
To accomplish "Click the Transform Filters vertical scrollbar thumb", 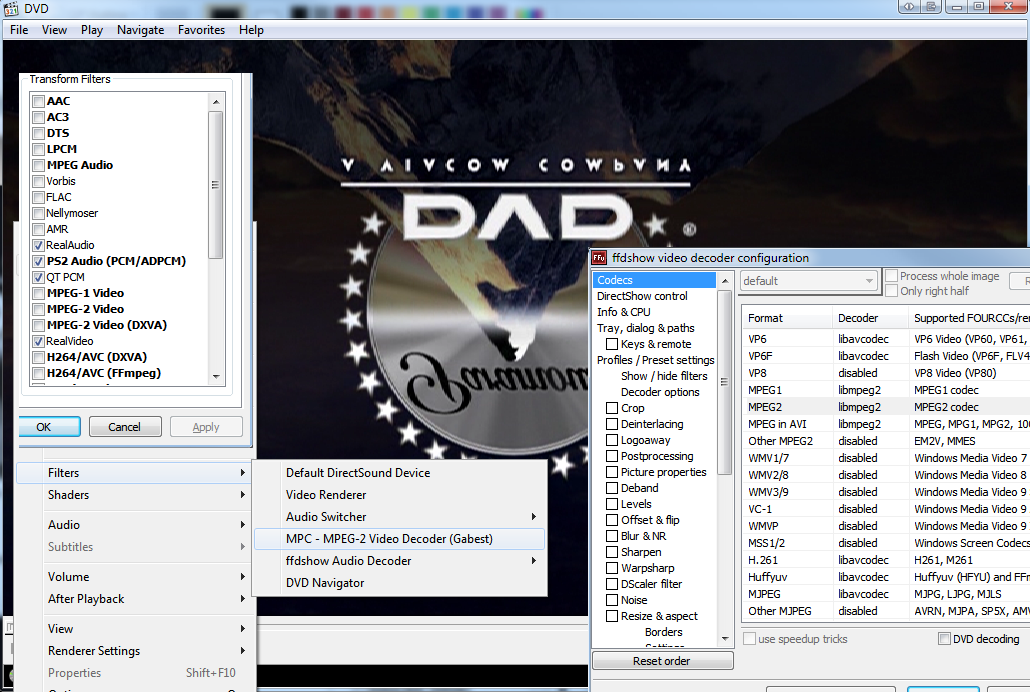I will click(216, 185).
